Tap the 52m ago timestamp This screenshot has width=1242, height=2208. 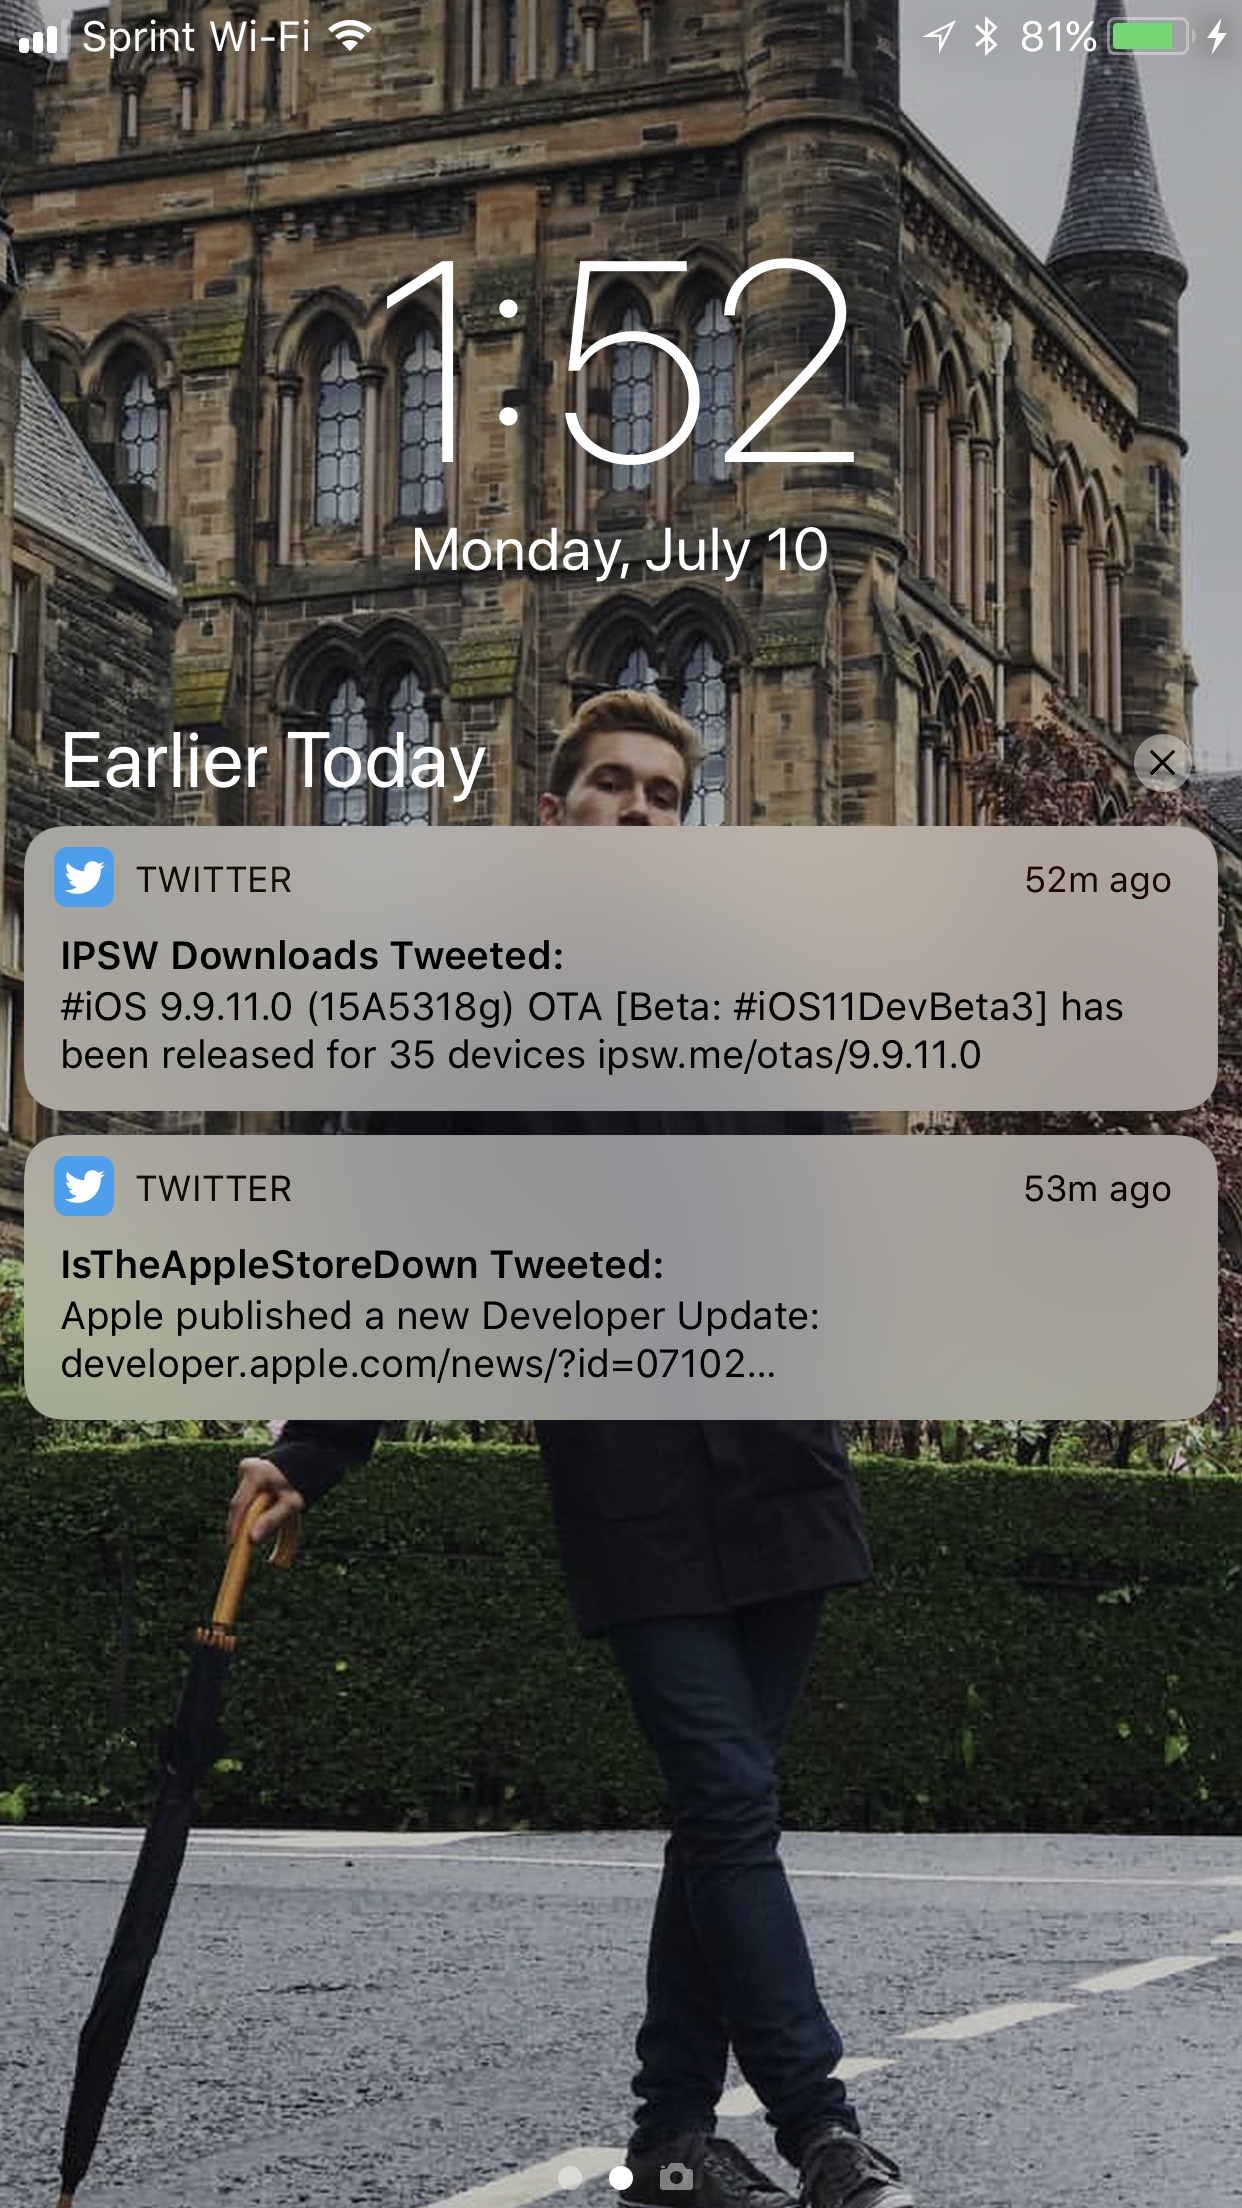pyautogui.click(x=1098, y=880)
